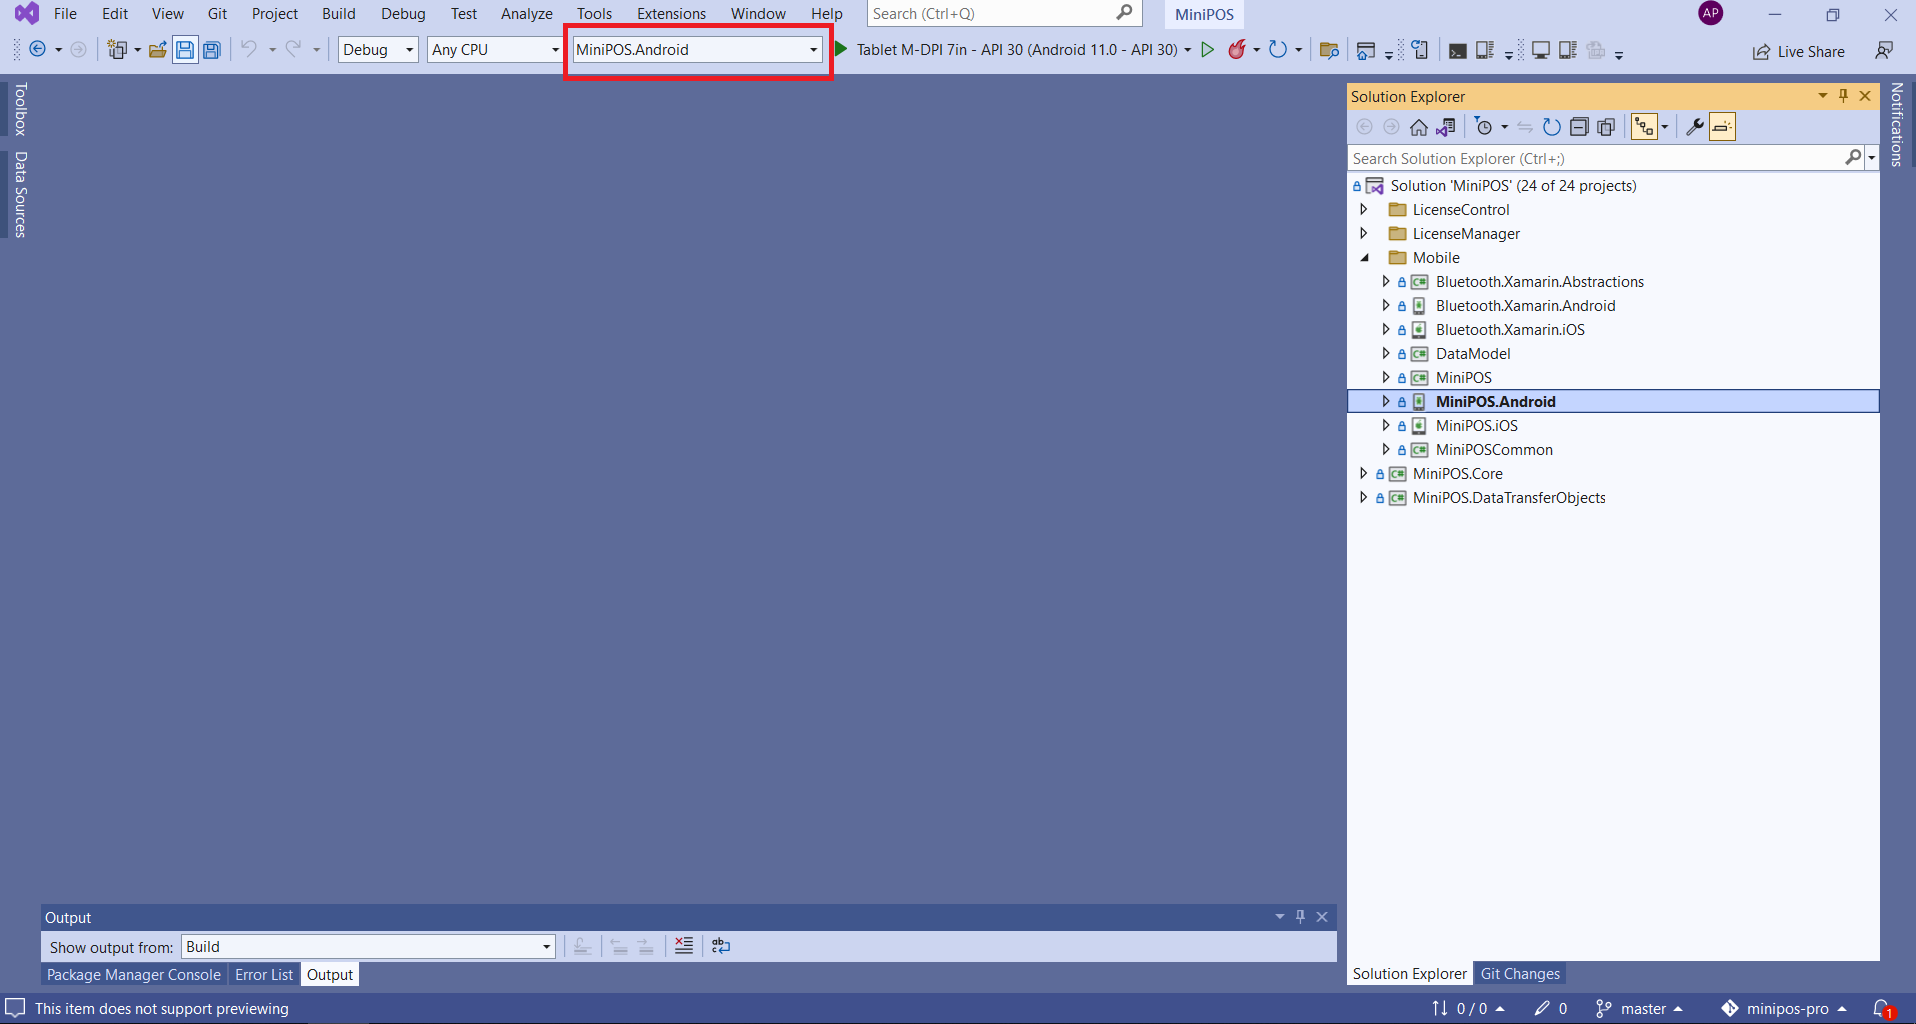Image resolution: width=1916 pixels, height=1024 pixels.
Task: Switch to the Package Manager Console tab
Action: 134,974
